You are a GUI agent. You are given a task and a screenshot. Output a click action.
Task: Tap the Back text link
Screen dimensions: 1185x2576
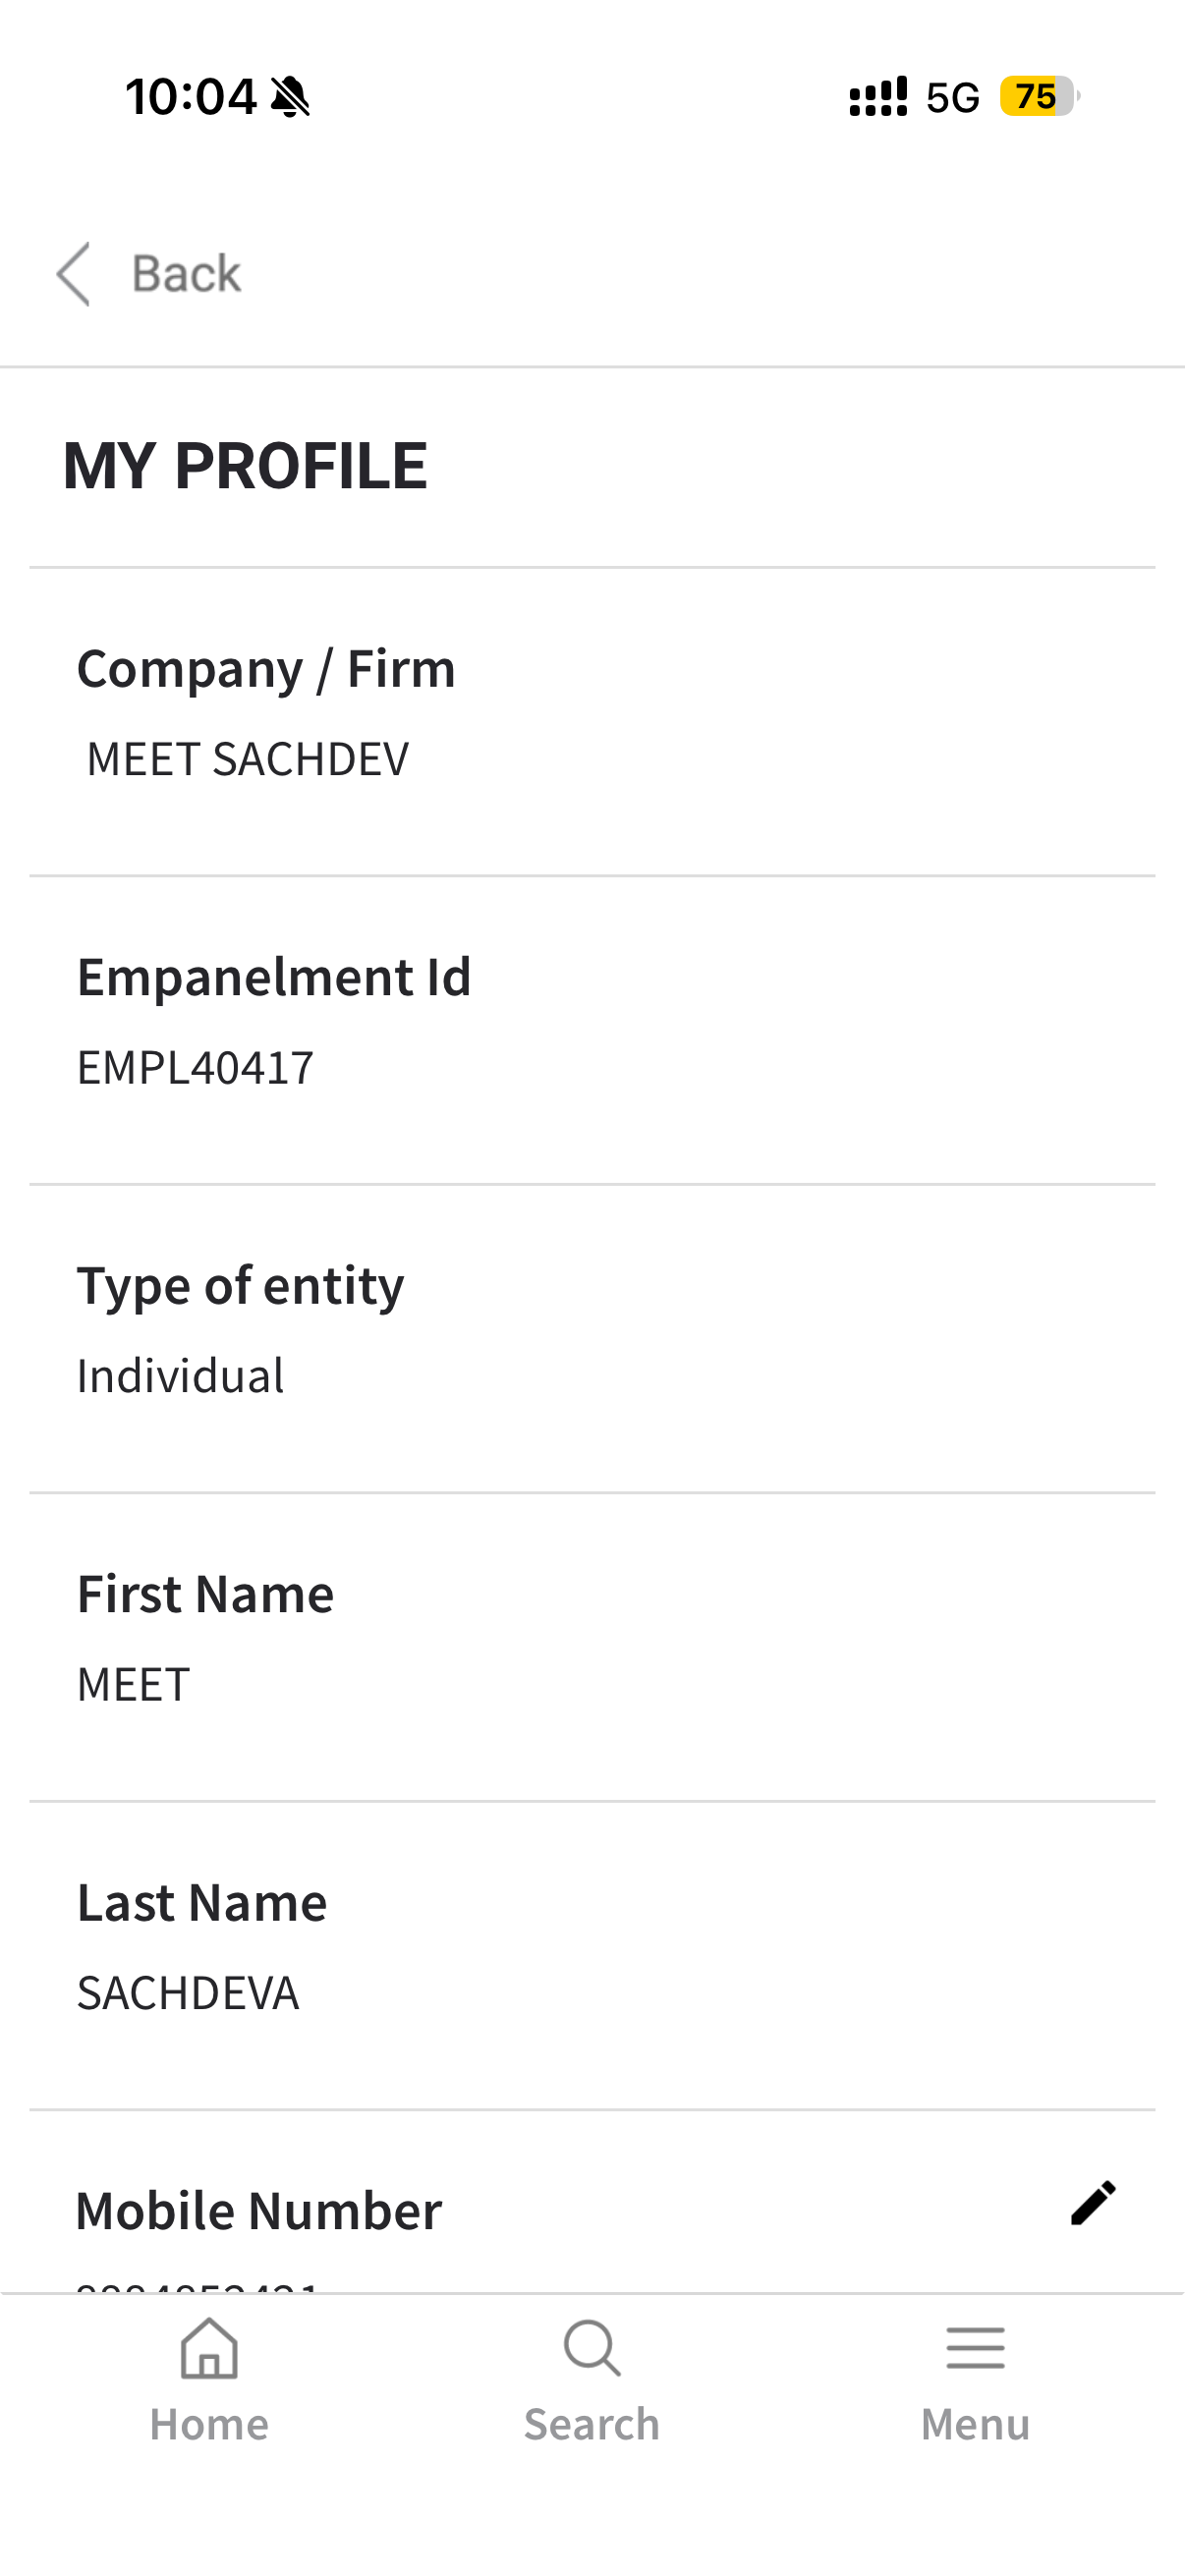(186, 274)
